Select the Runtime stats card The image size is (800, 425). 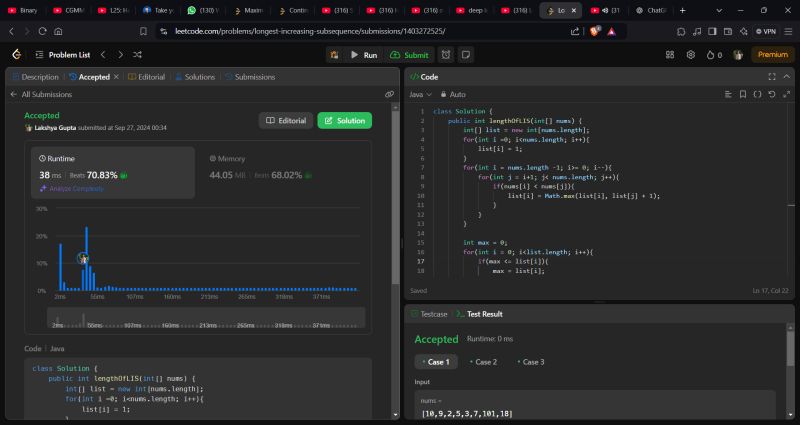(x=113, y=172)
